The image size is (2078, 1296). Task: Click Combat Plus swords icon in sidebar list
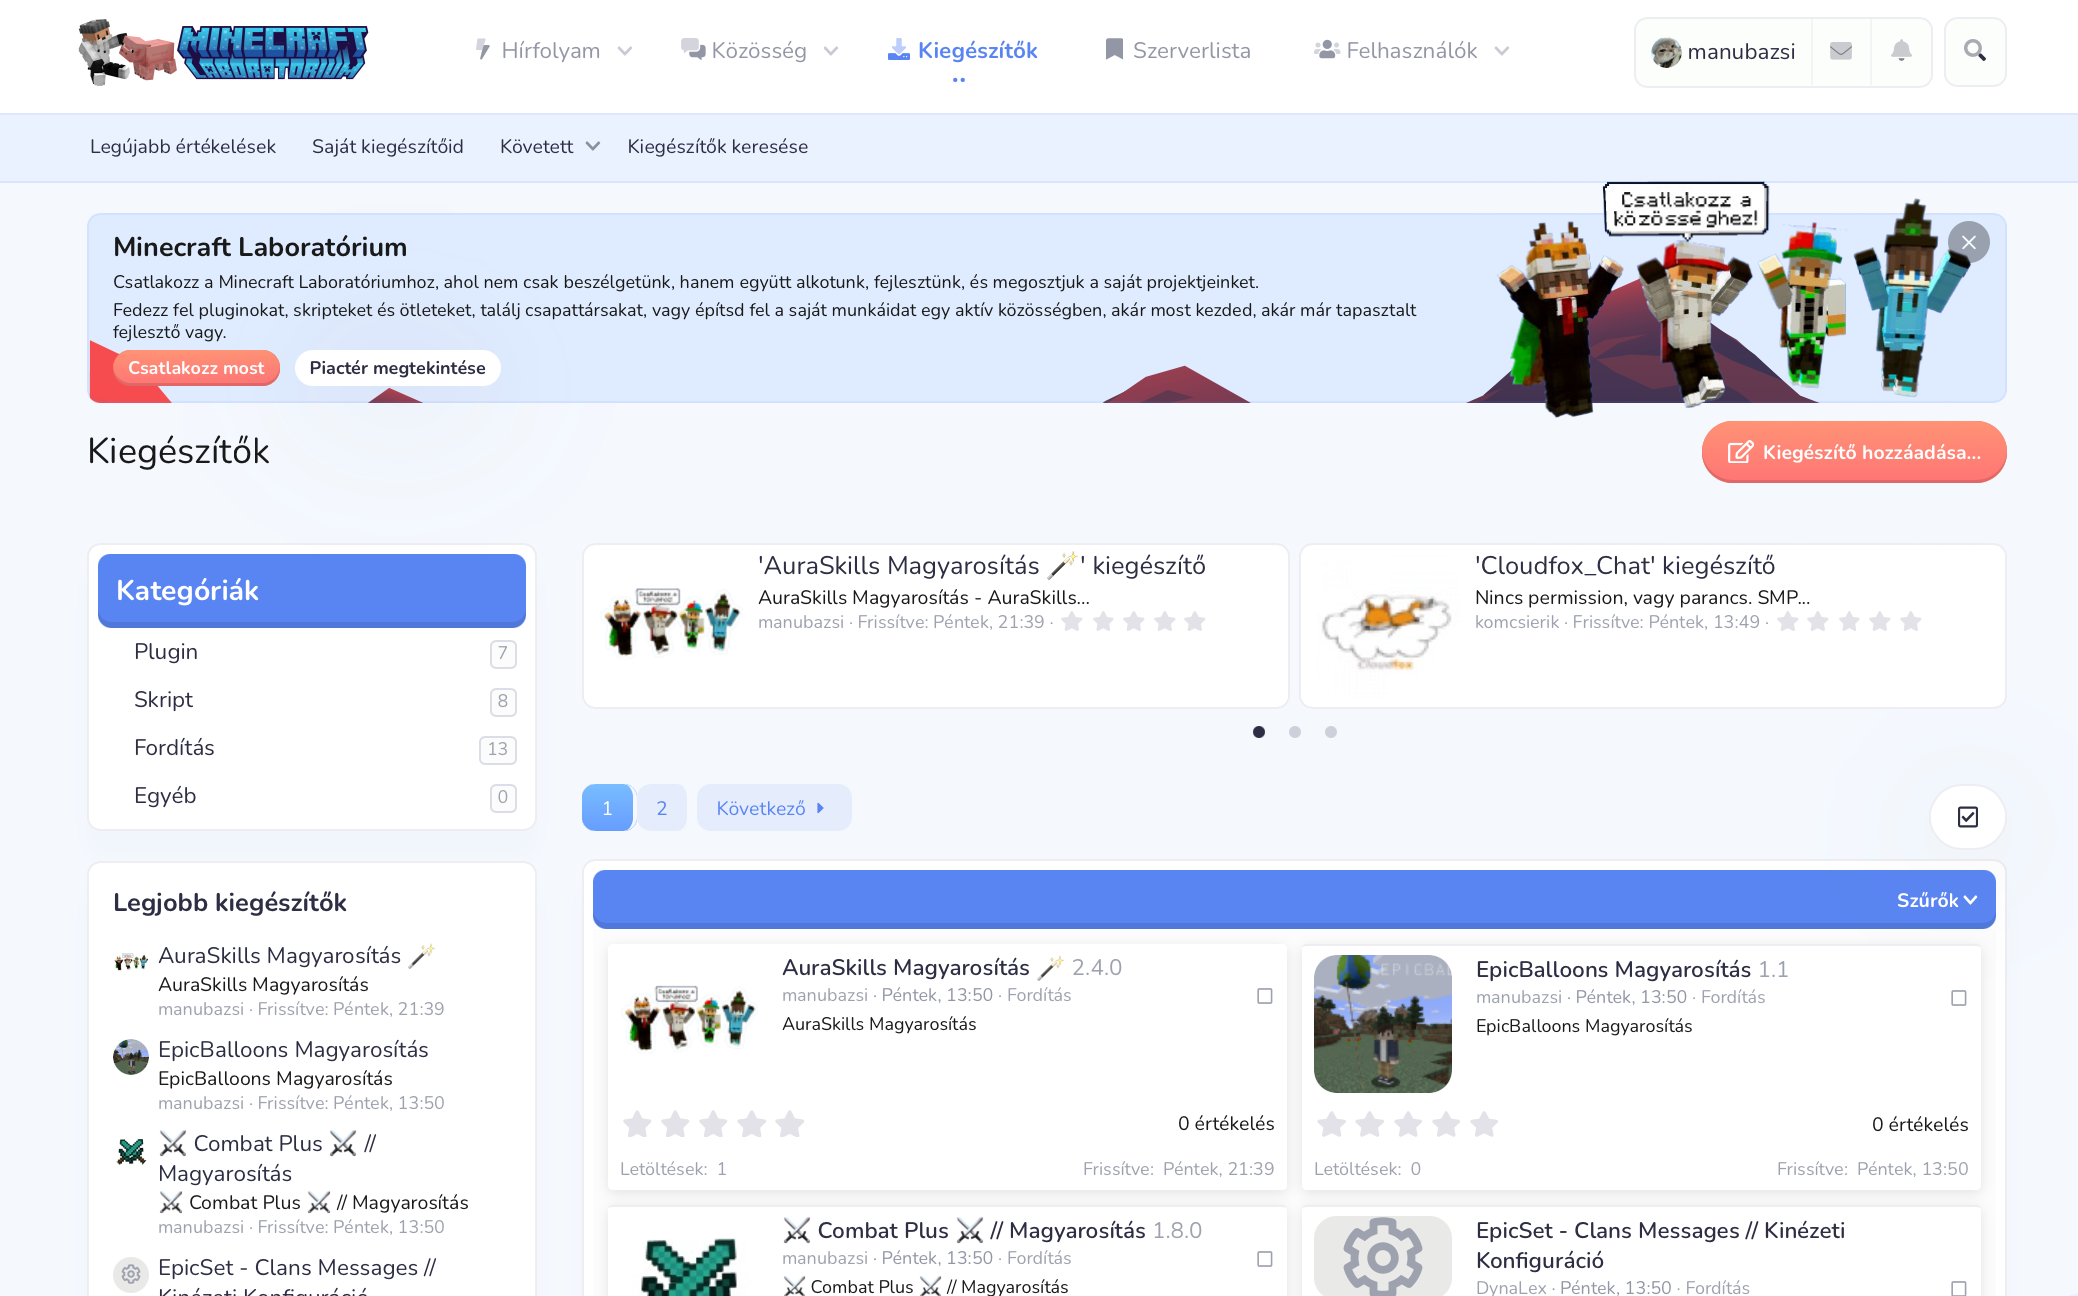[131, 1151]
